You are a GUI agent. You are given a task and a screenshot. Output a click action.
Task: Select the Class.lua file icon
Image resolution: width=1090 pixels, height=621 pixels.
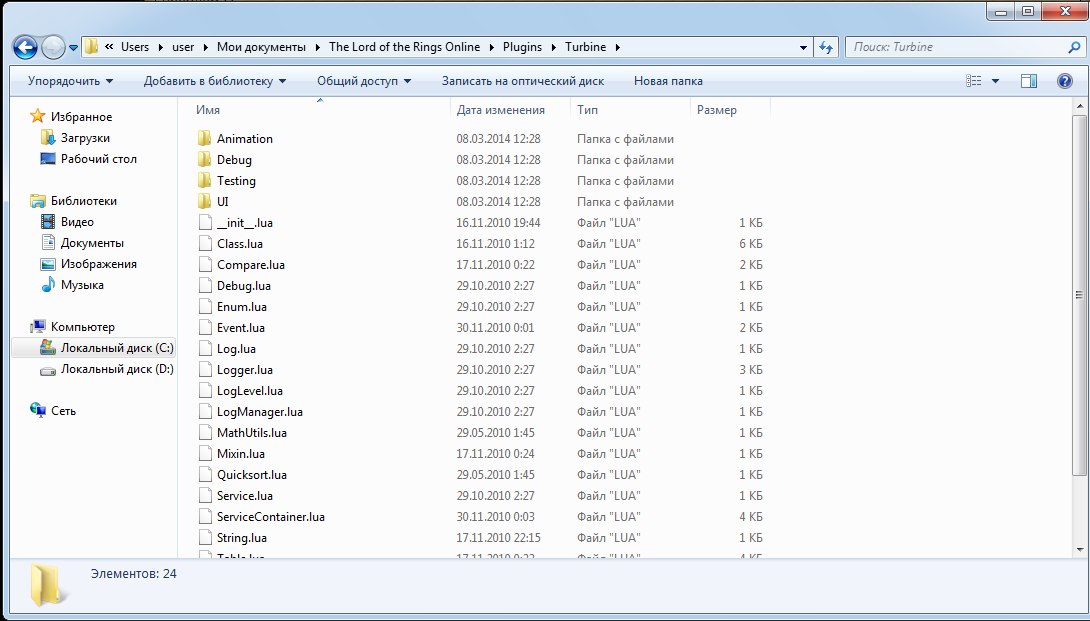coord(204,244)
